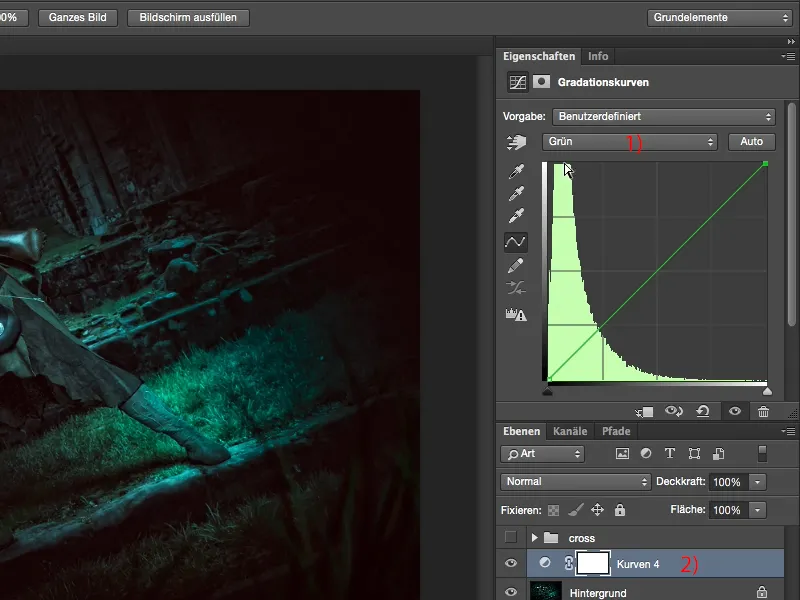Open the Grün channel dropdown
The width and height of the screenshot is (800, 600).
coord(630,142)
